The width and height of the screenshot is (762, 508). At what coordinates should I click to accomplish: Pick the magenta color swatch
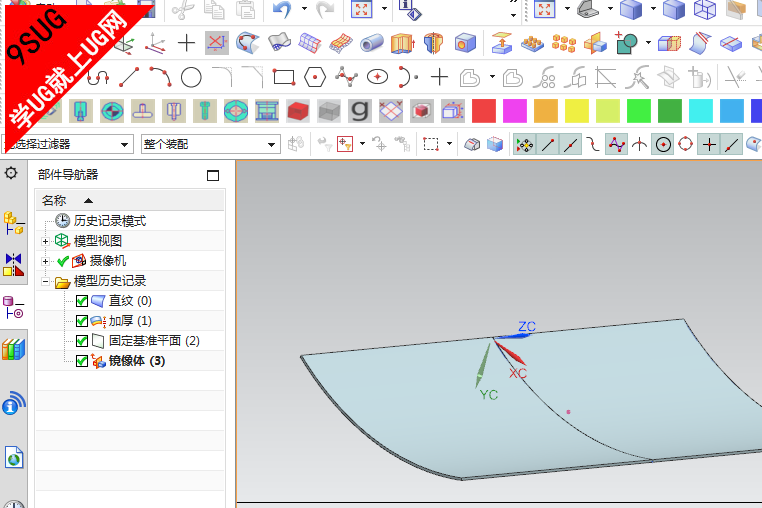click(515, 111)
